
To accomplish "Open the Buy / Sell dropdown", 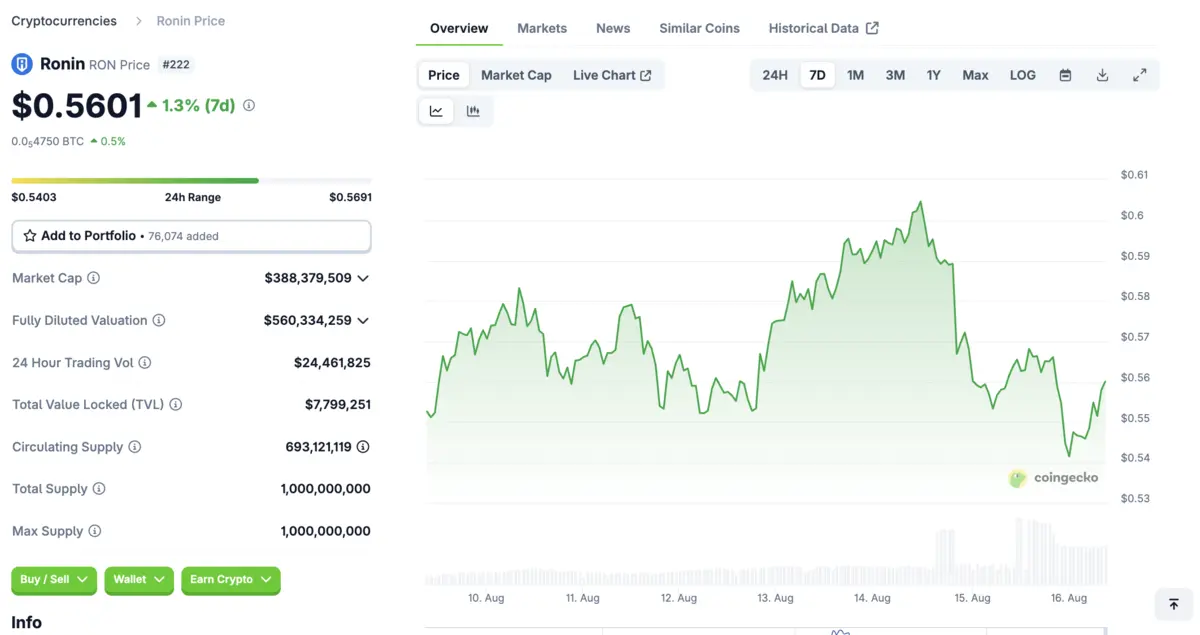I will pos(54,580).
